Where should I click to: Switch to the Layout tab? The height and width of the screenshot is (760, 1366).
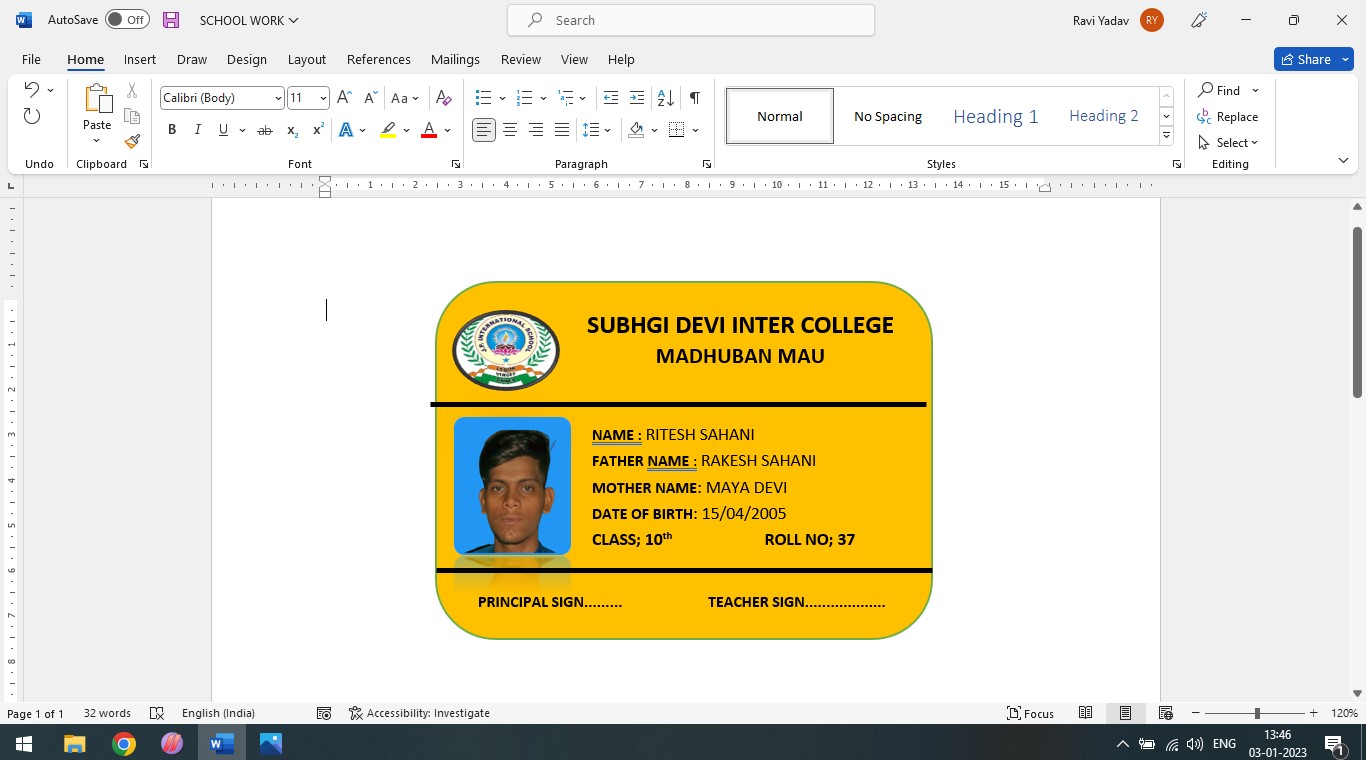point(306,60)
